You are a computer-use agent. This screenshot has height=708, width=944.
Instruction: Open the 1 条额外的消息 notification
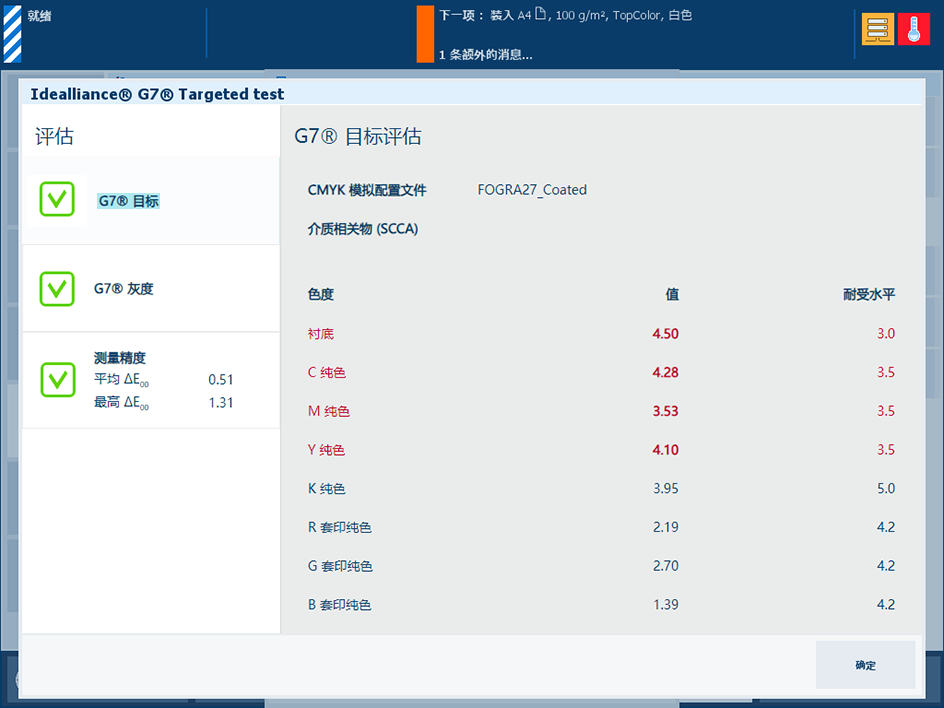click(485, 55)
